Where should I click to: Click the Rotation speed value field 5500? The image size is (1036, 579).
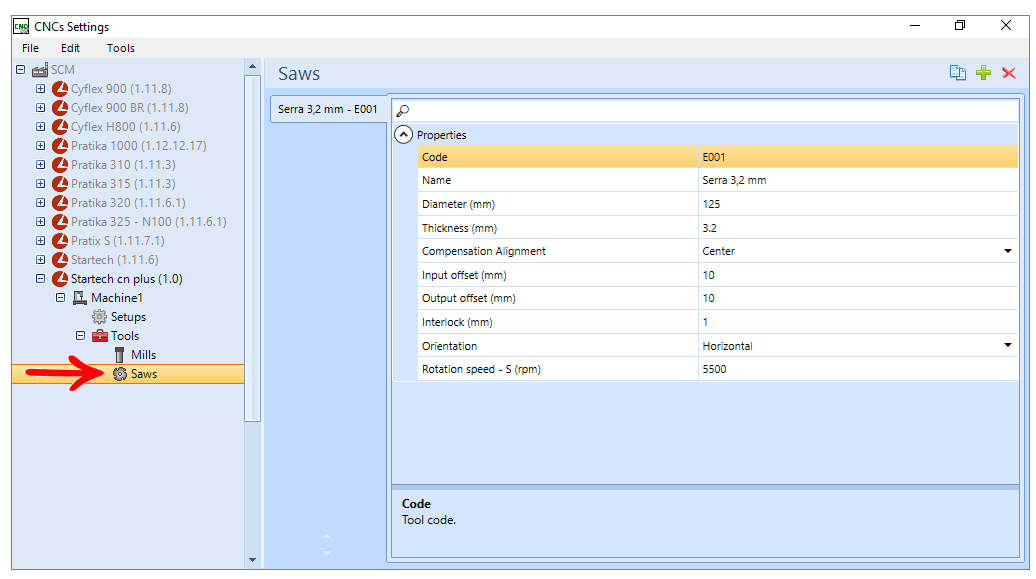coord(858,369)
